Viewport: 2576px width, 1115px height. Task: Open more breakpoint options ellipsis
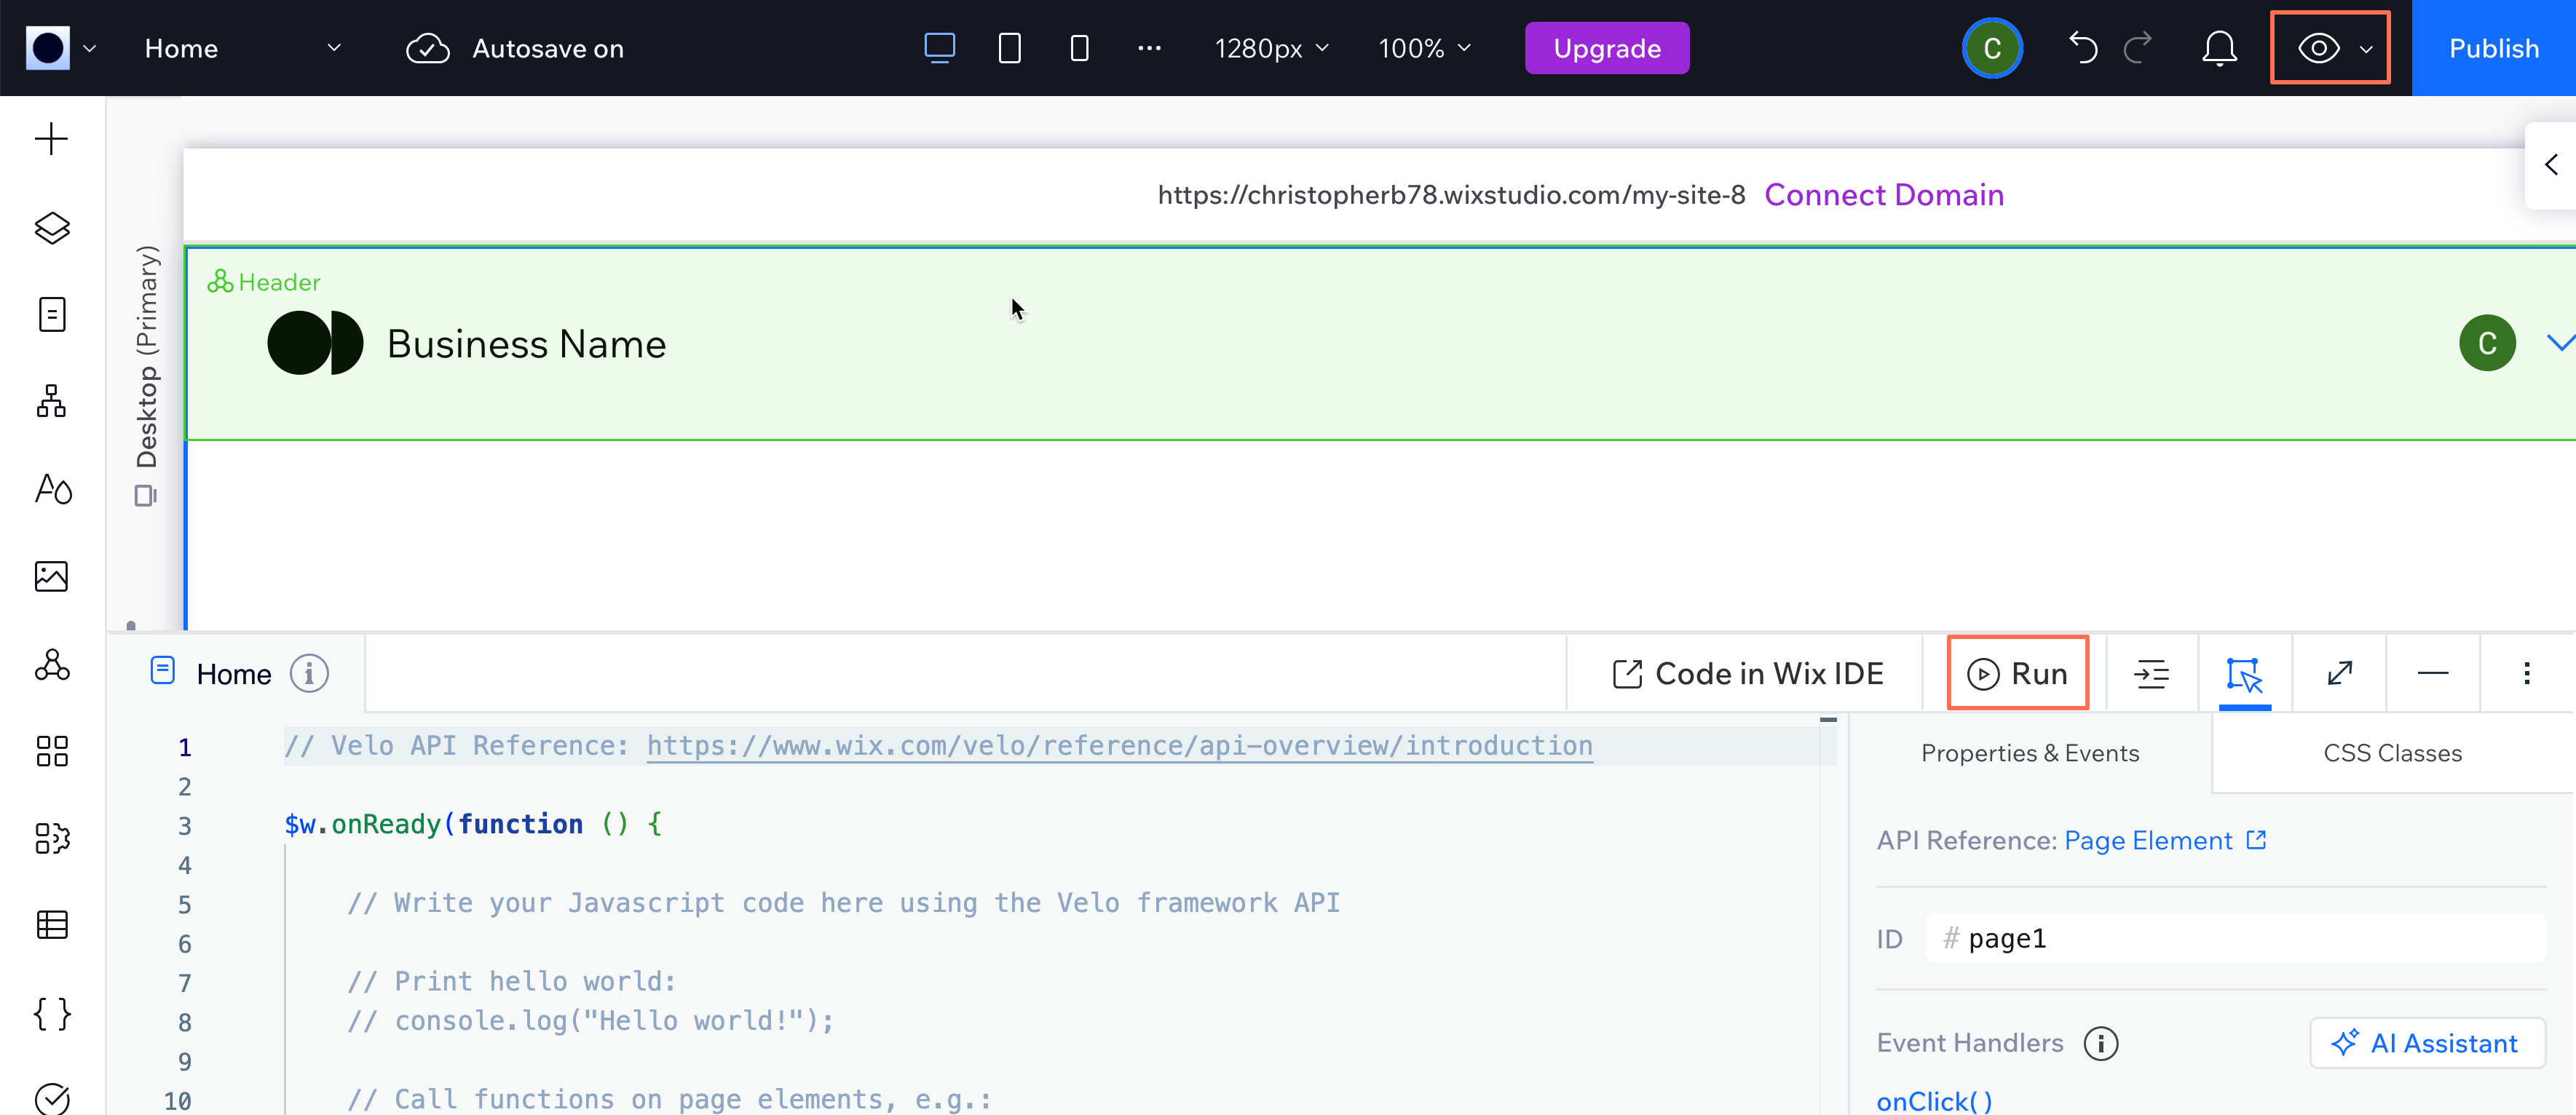tap(1149, 48)
